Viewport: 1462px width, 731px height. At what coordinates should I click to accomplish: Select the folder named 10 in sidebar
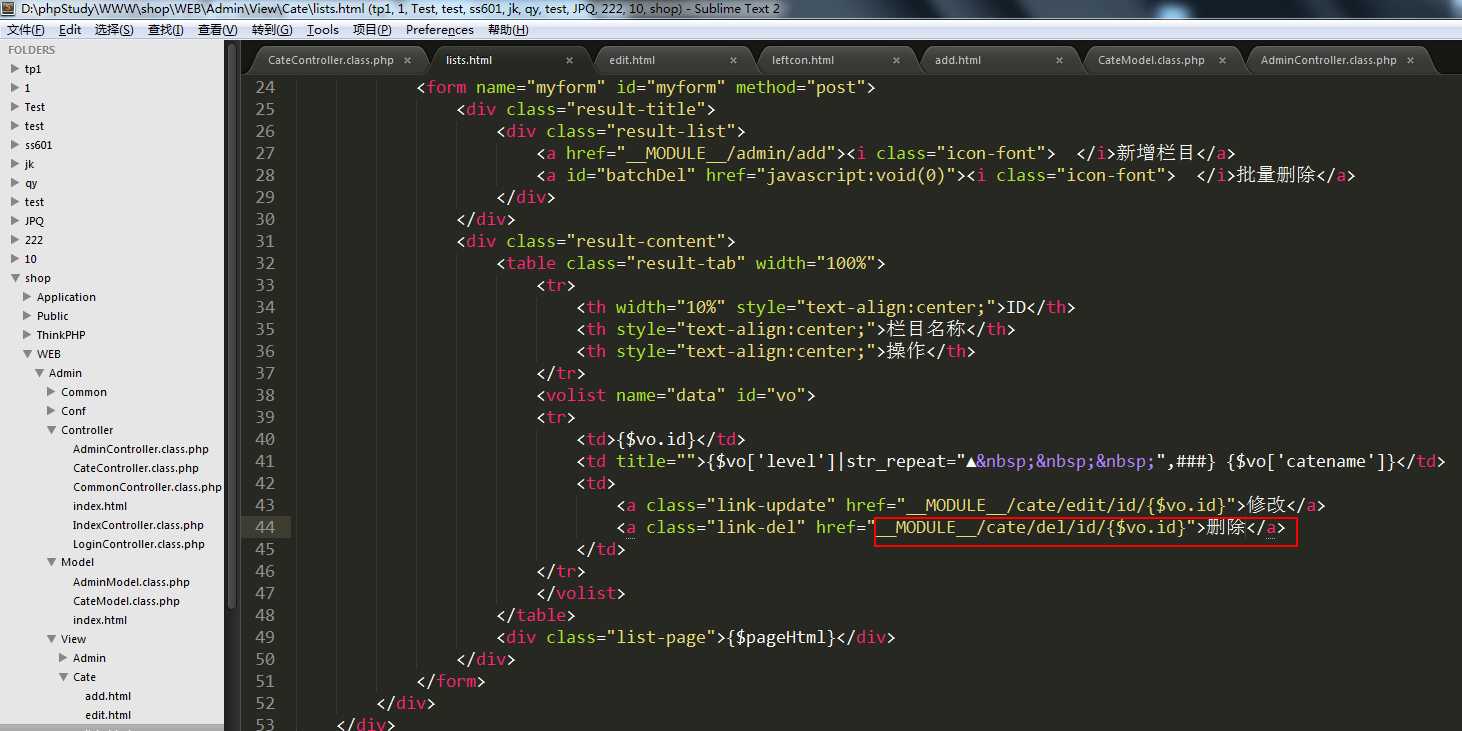(x=31, y=259)
